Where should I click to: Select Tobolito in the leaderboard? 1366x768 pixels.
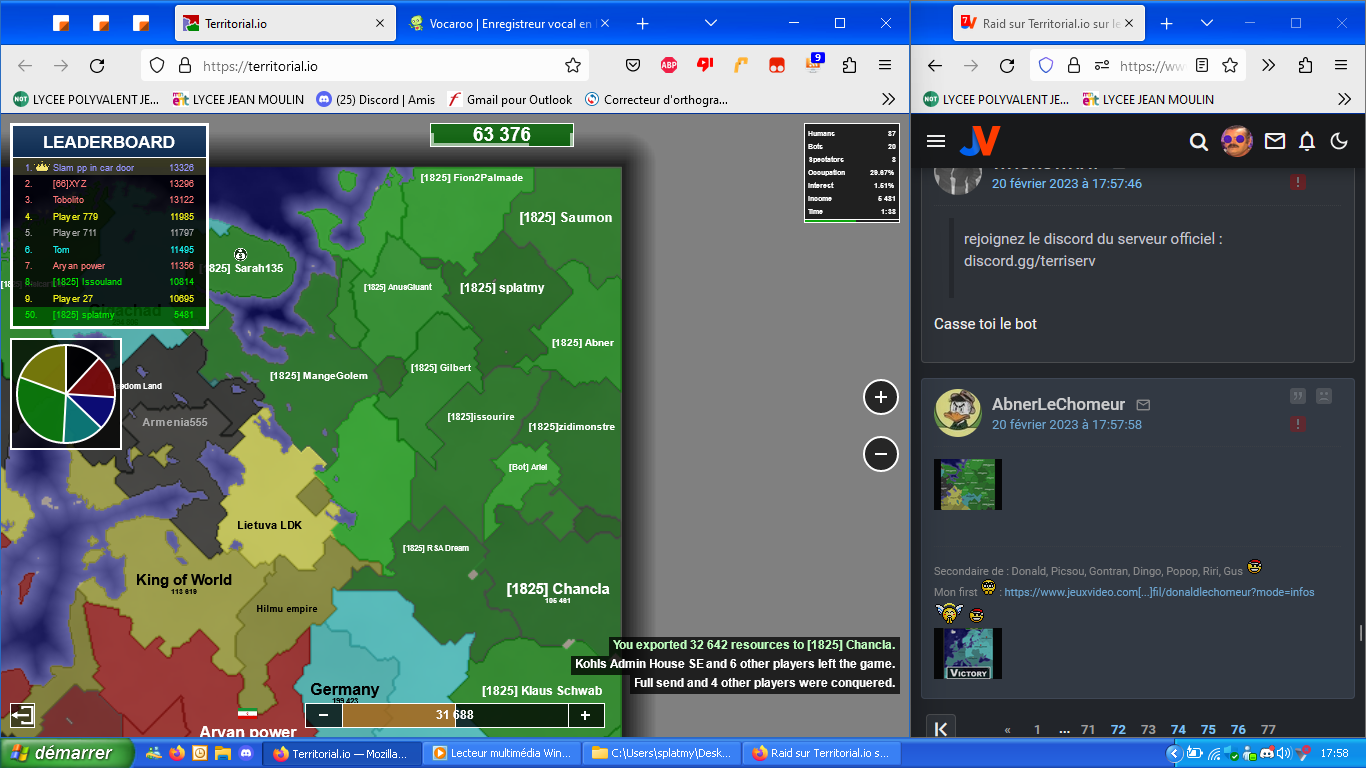click(109, 200)
